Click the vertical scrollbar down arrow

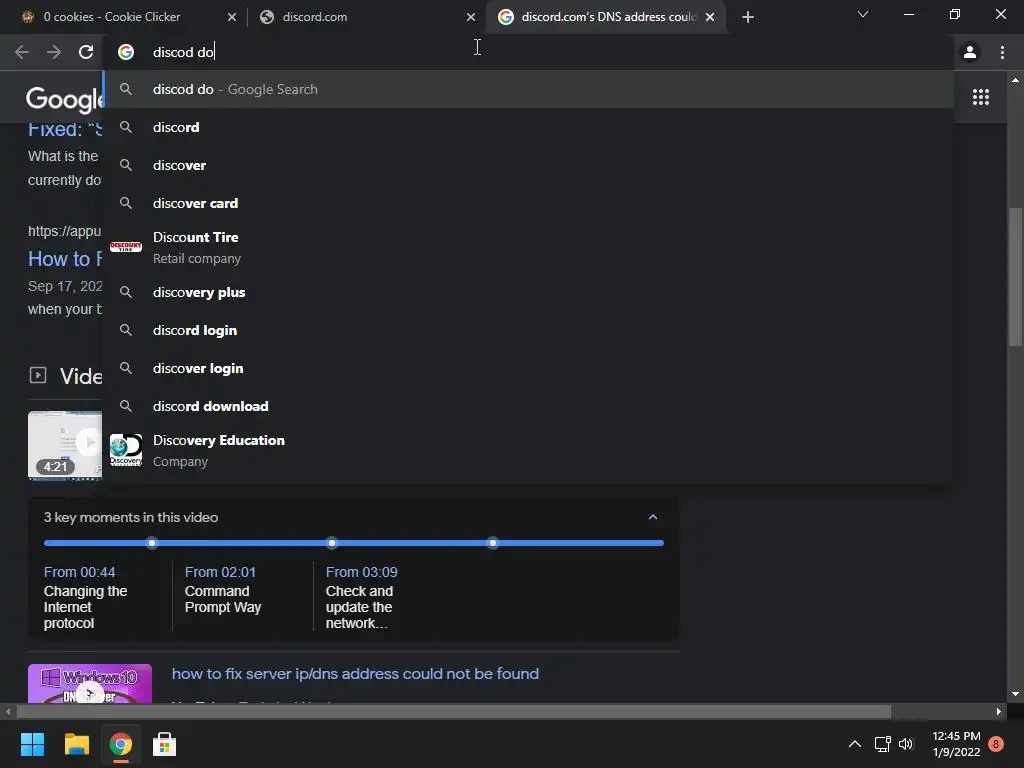tap(1015, 694)
